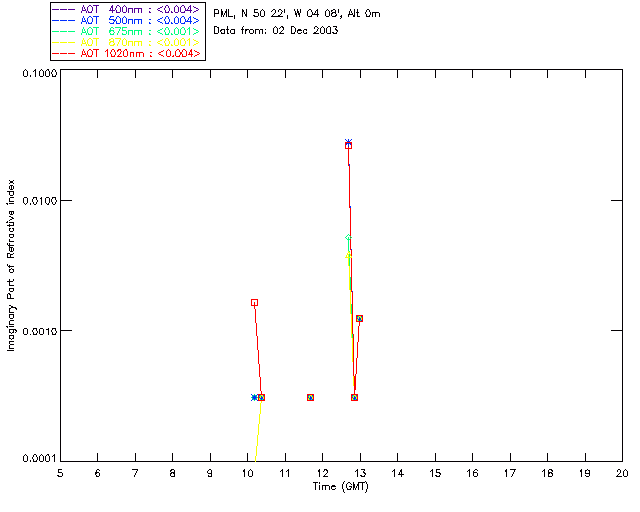640x512 pixels.
Task: Select the 'Data from: 02 Dec 2003' text
Action: tap(276, 30)
